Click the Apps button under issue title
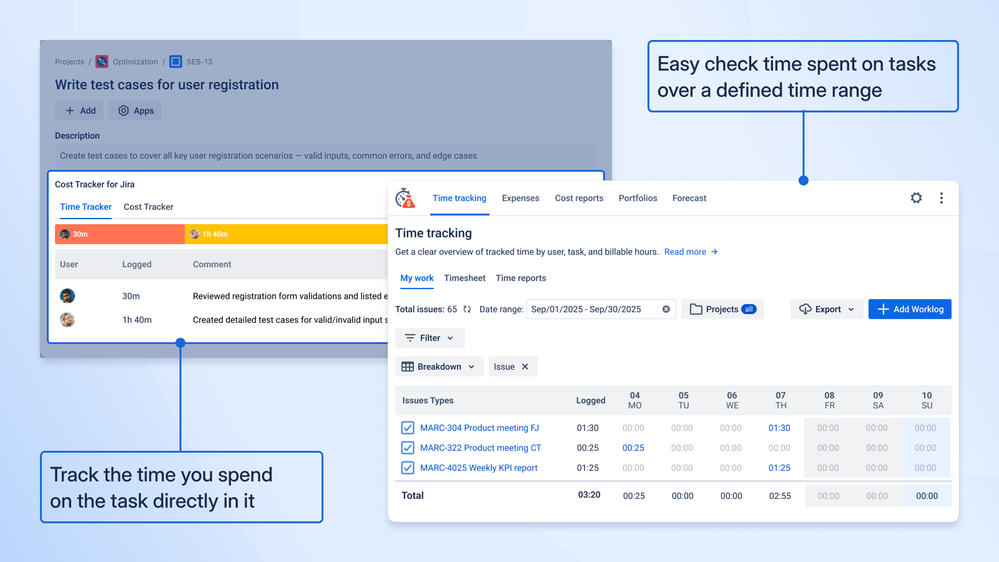 135,110
